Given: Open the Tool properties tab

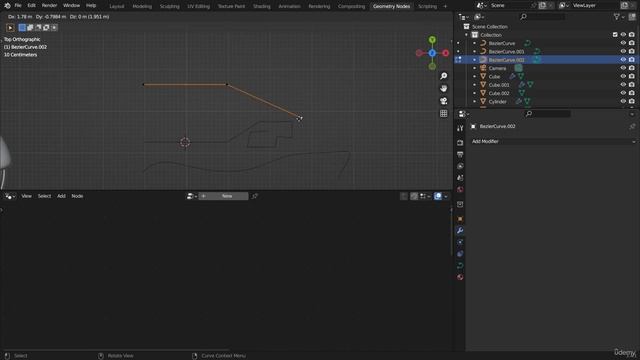Looking at the screenshot, I should click(460, 128).
